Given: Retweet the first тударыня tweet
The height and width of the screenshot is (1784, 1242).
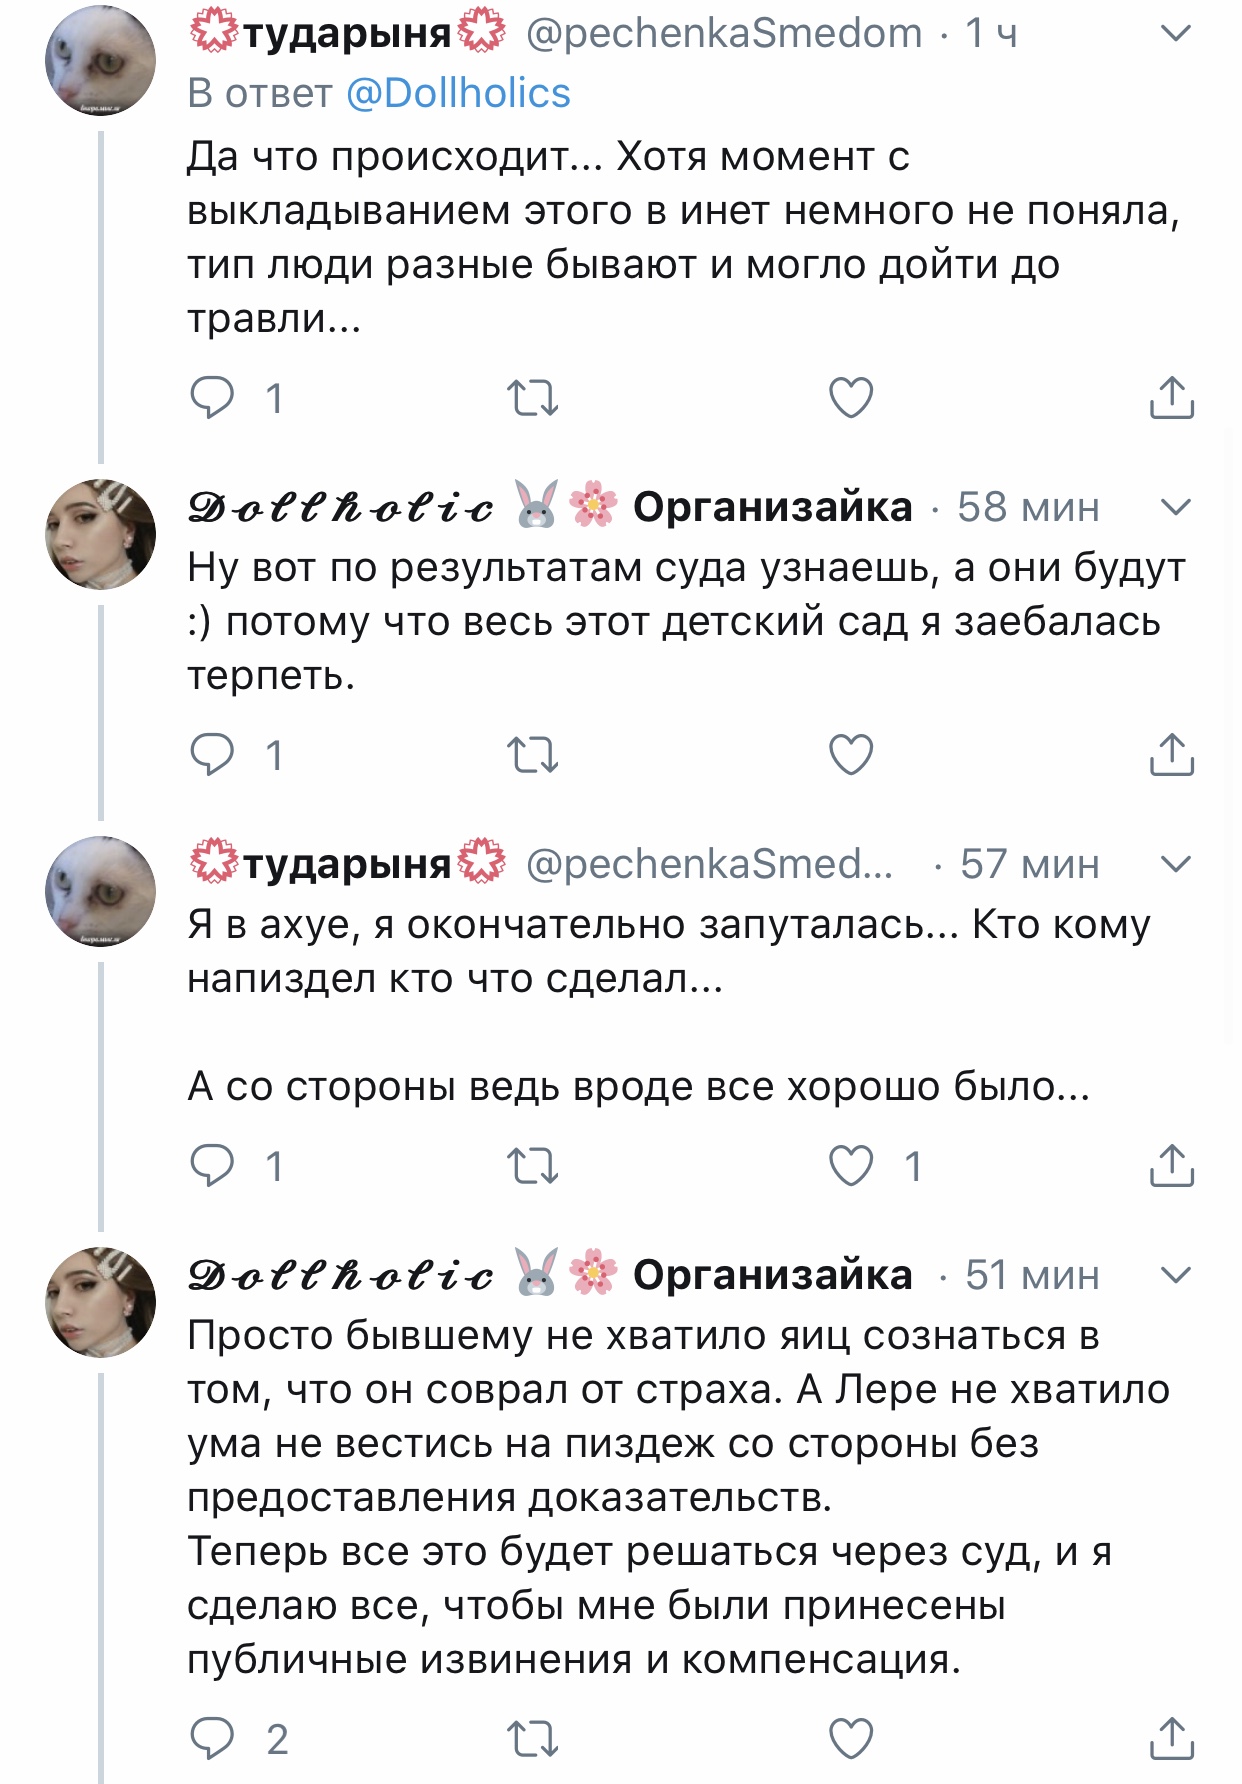Looking at the screenshot, I should pyautogui.click(x=532, y=398).
